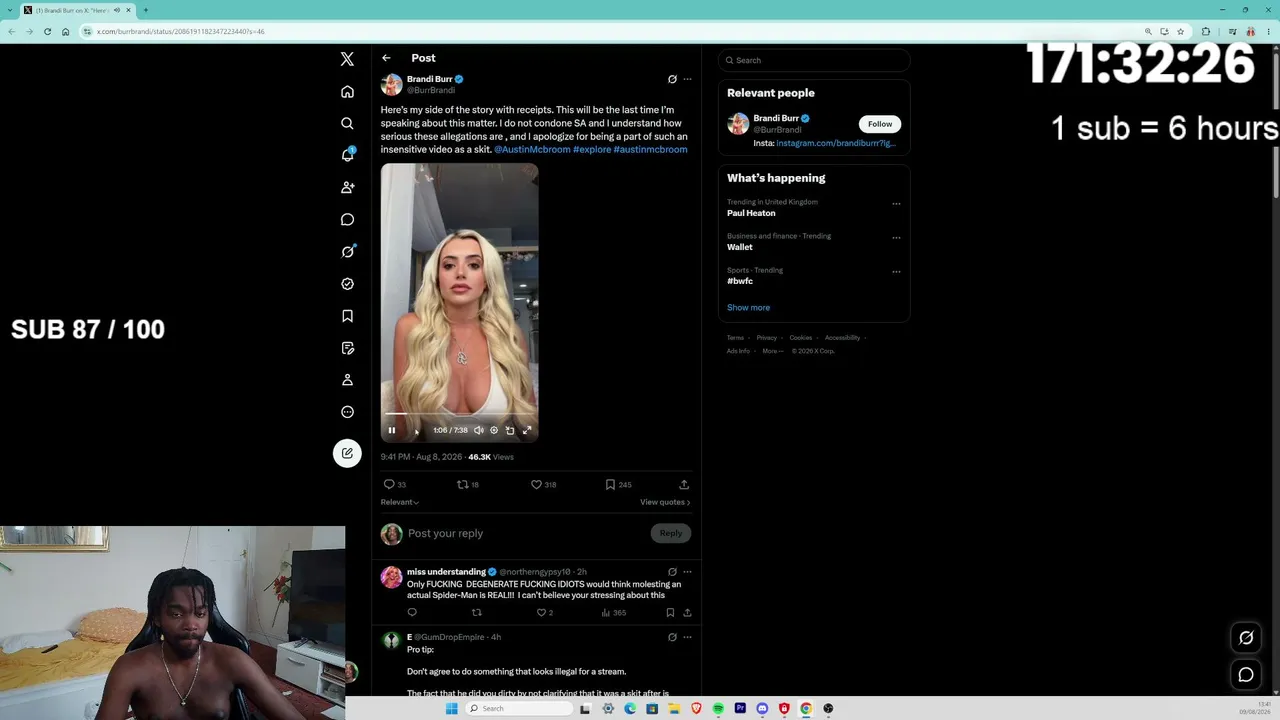Open Discord from the taskbar
The width and height of the screenshot is (1280, 720).
click(762, 709)
